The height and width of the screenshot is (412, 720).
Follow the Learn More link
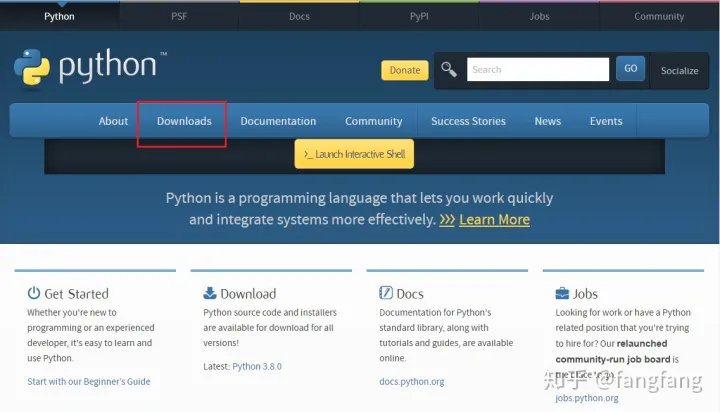coord(494,220)
